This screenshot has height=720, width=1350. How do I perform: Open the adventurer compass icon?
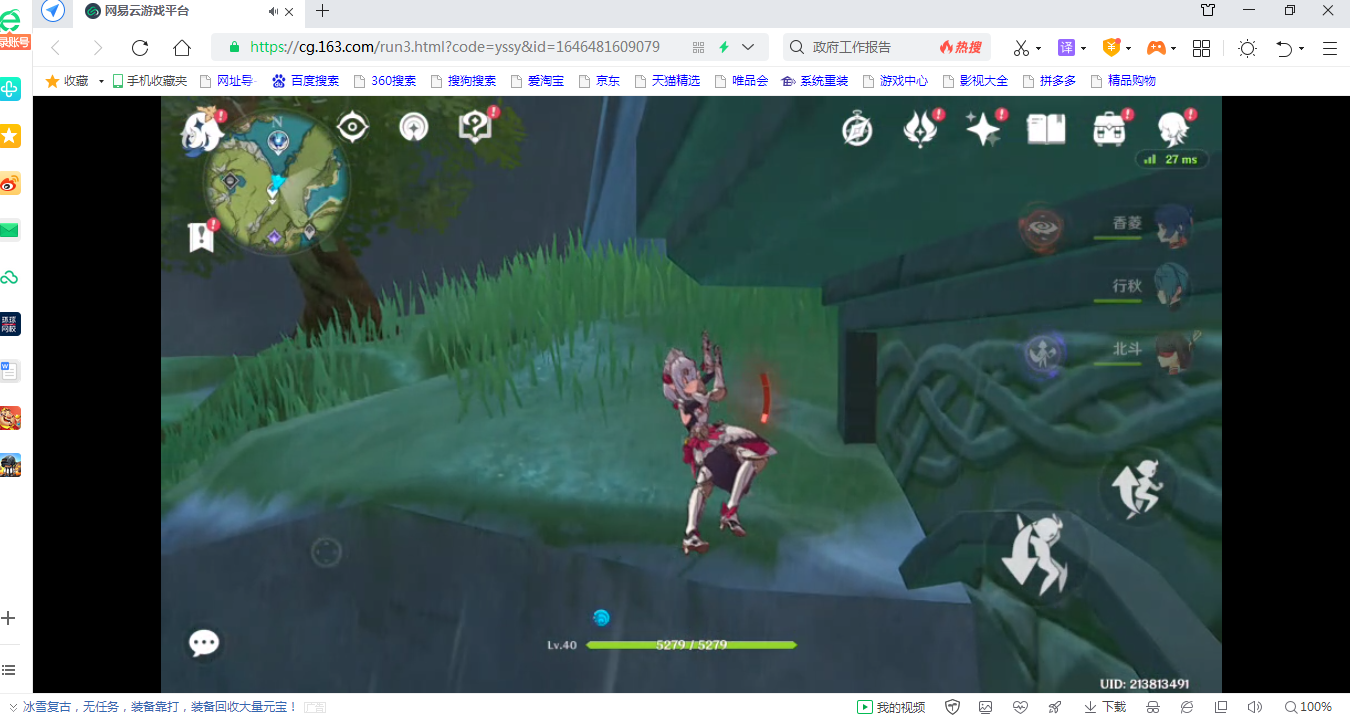pyautogui.click(x=857, y=130)
